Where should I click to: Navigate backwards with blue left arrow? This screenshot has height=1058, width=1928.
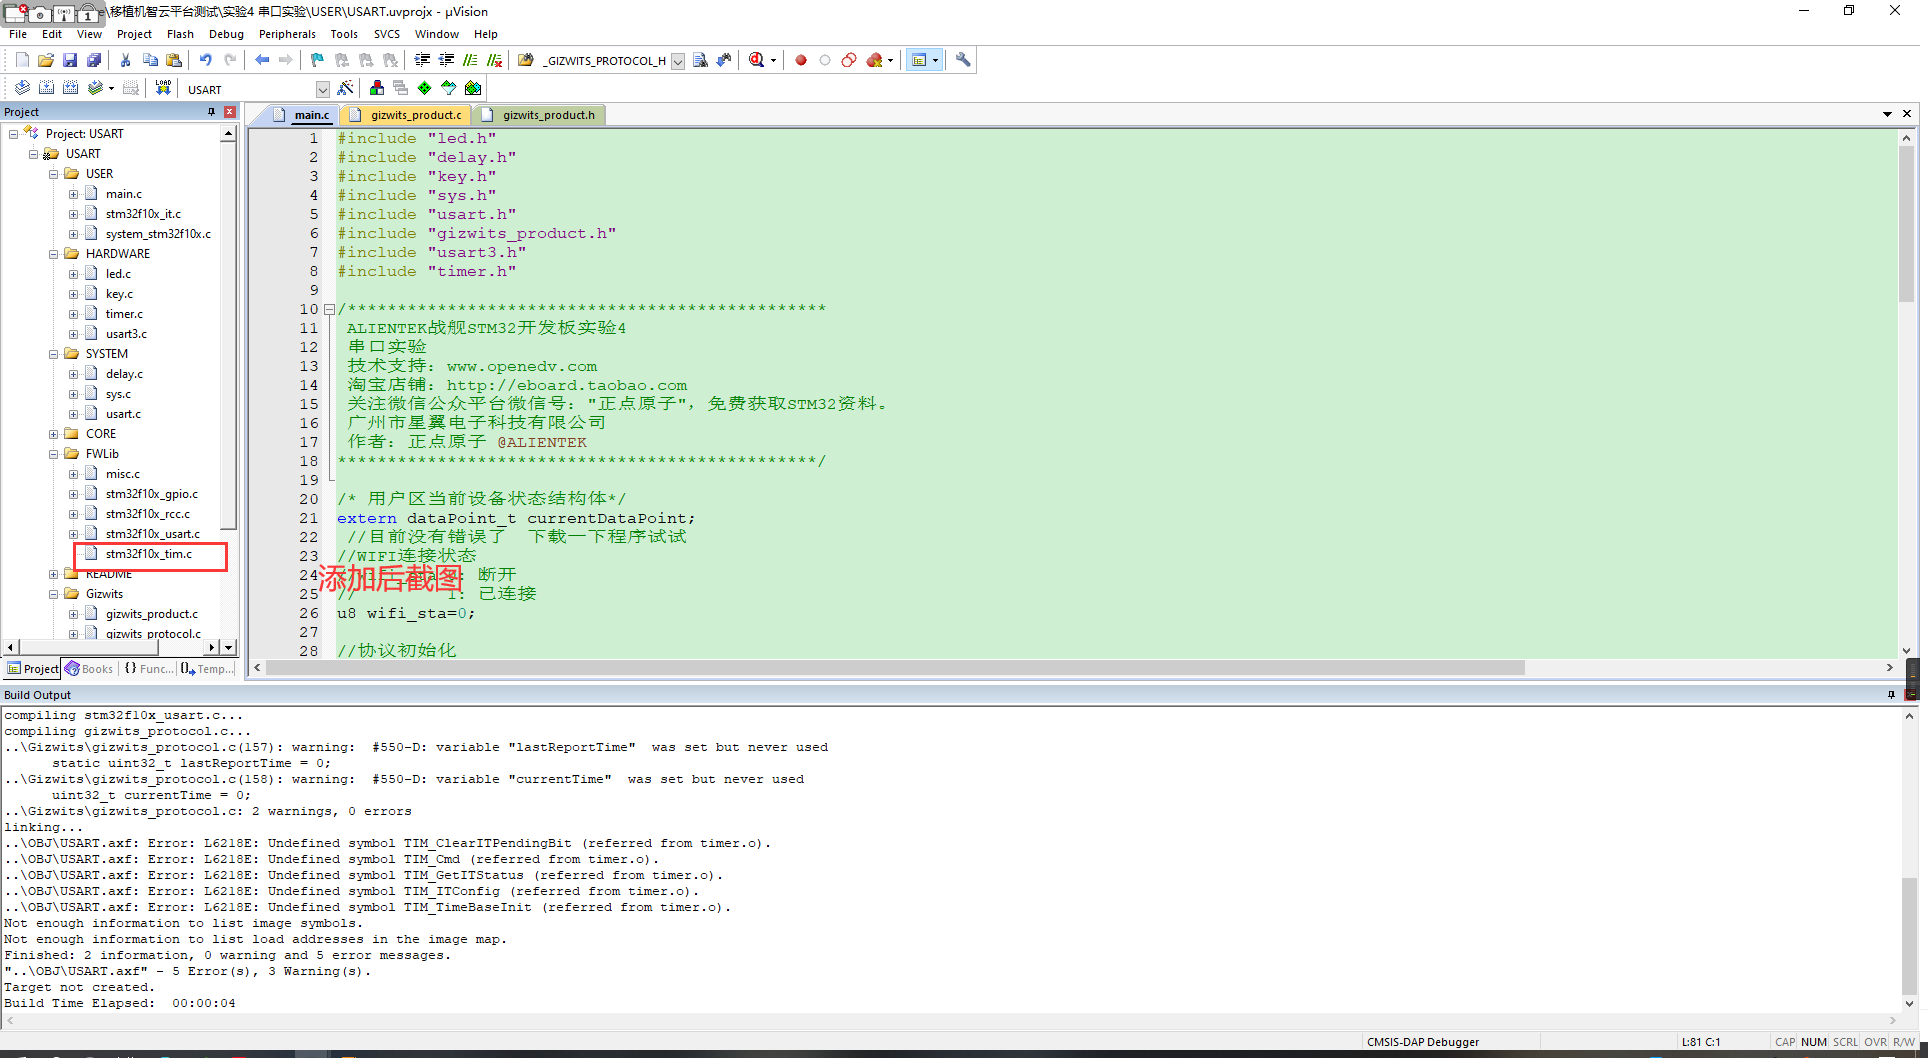[262, 60]
